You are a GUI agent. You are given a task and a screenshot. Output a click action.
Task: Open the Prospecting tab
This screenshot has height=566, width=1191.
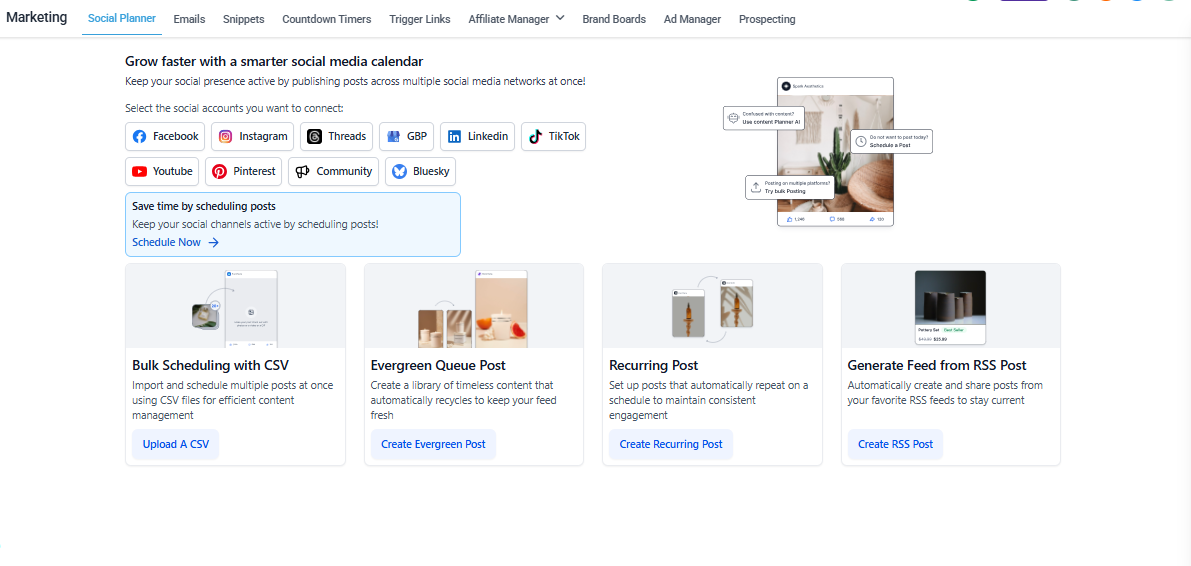767,20
